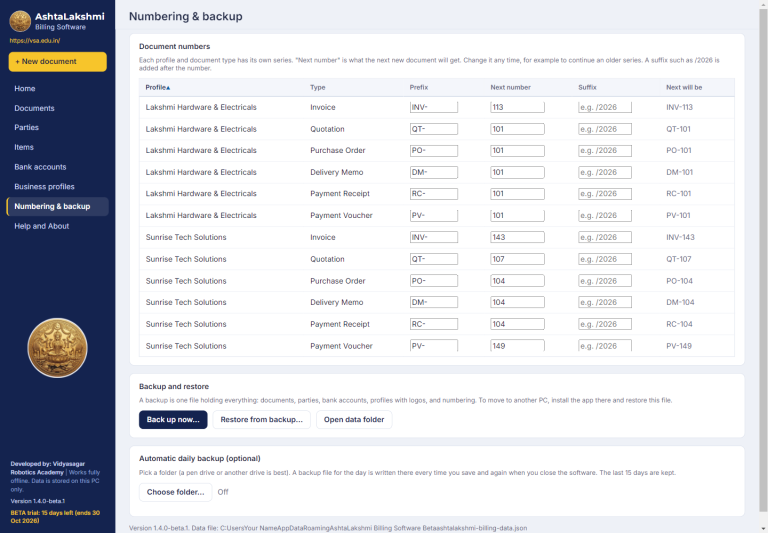Click the Prefix column header
The image size is (768, 533).
[419, 87]
